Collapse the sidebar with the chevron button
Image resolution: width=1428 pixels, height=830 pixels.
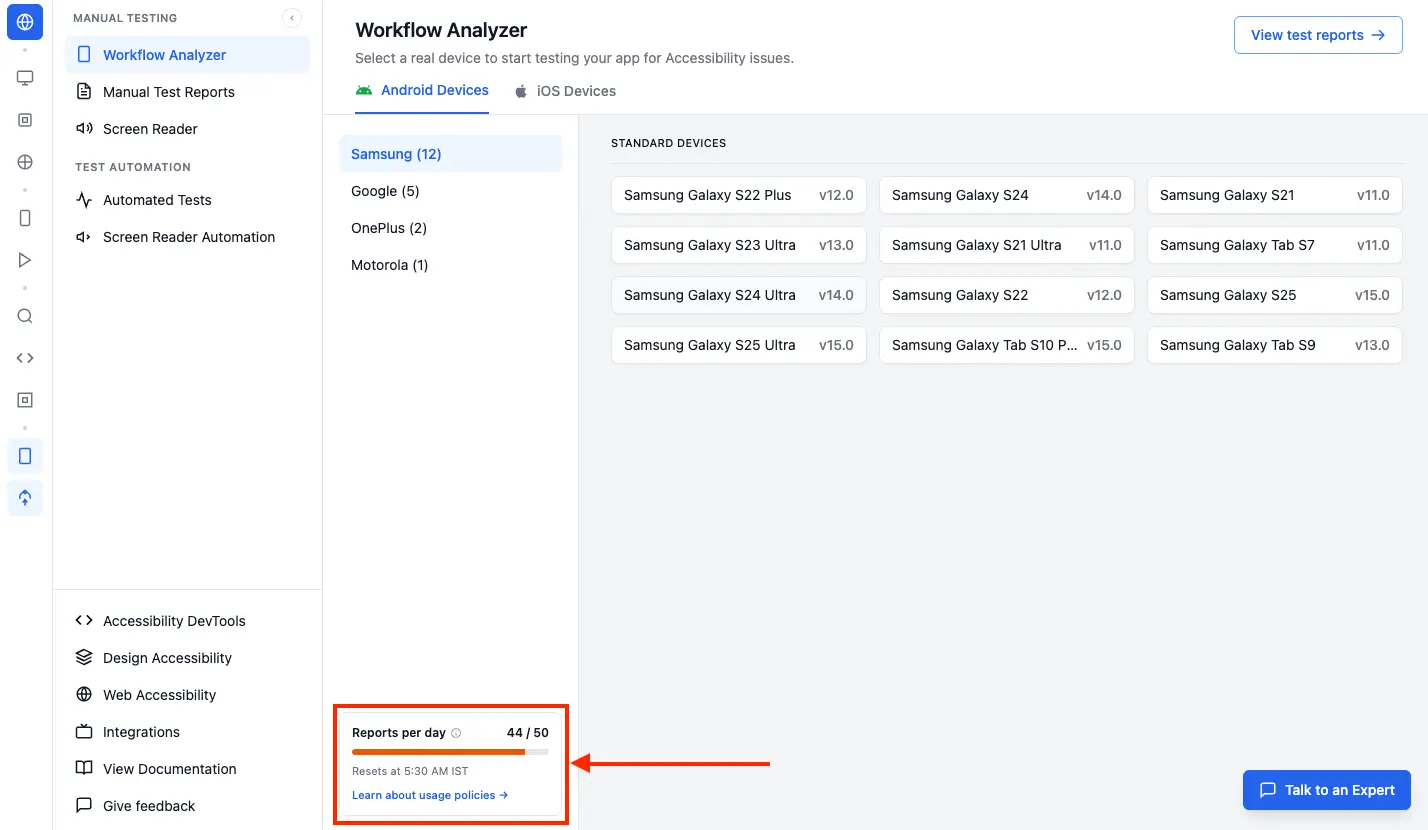coord(291,18)
